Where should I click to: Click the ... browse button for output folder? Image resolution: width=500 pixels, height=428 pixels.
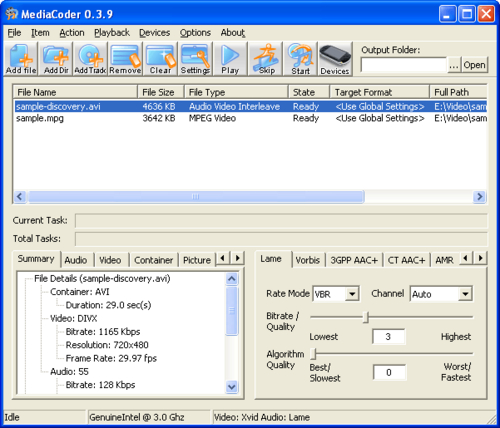point(454,65)
